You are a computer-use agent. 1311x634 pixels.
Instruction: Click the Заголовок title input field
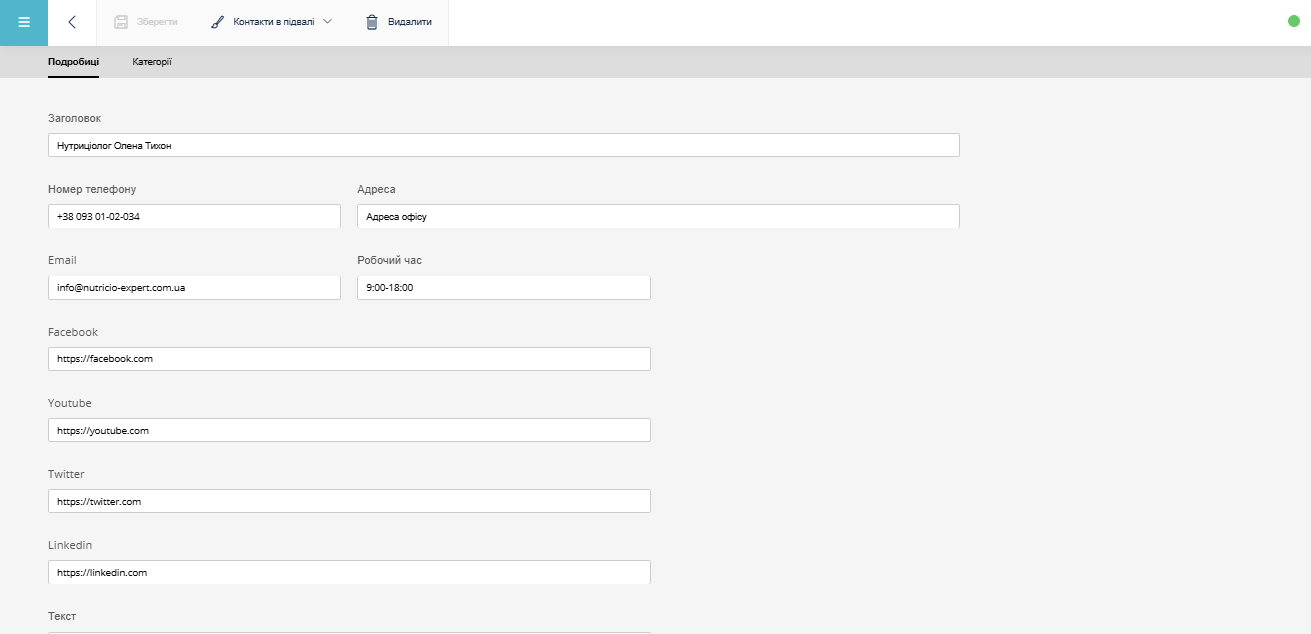(x=503, y=145)
